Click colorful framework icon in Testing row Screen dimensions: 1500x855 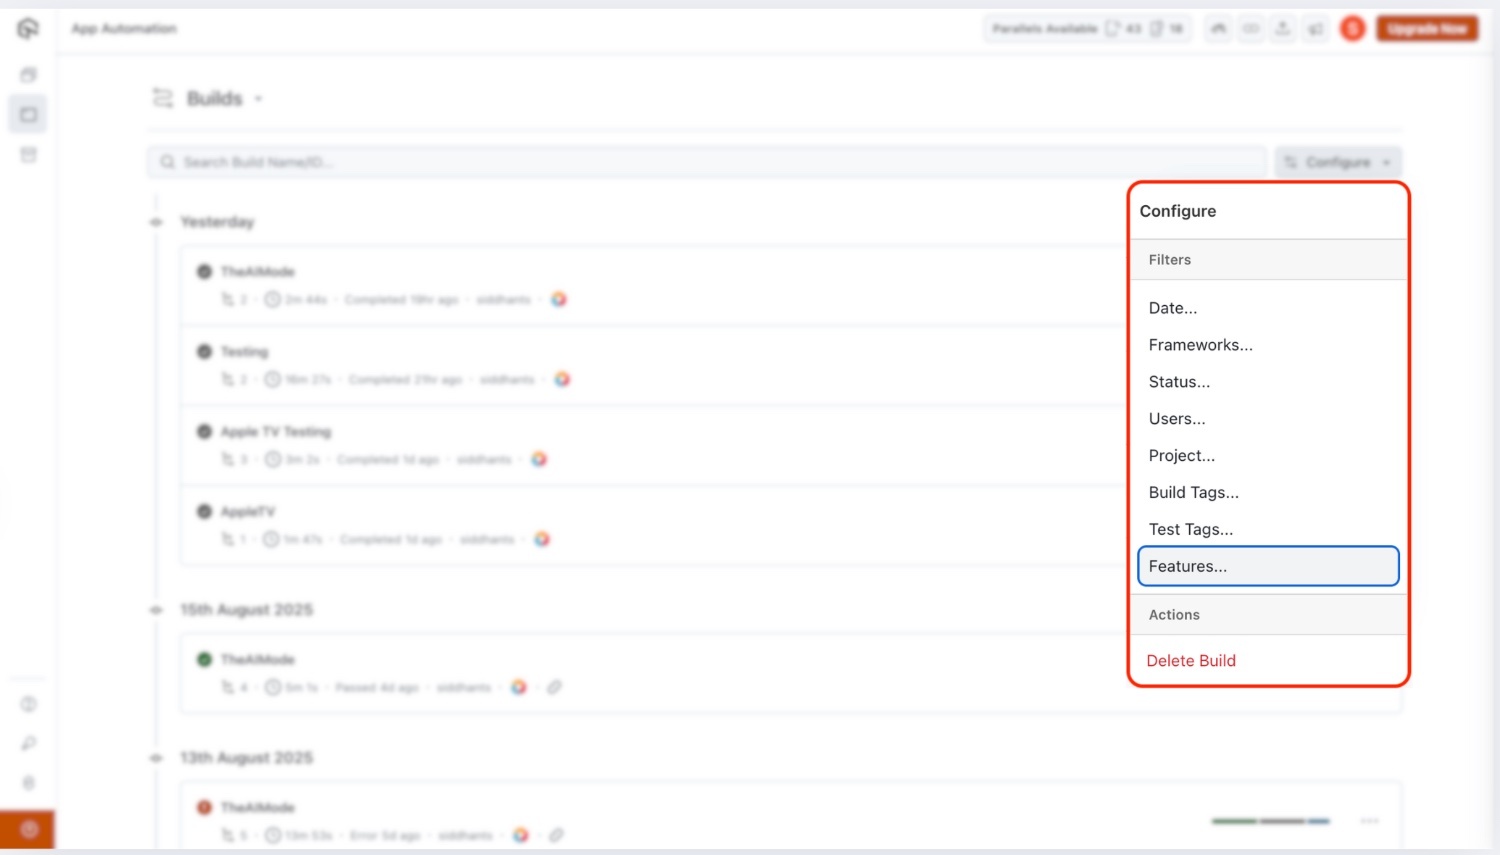[562, 380]
